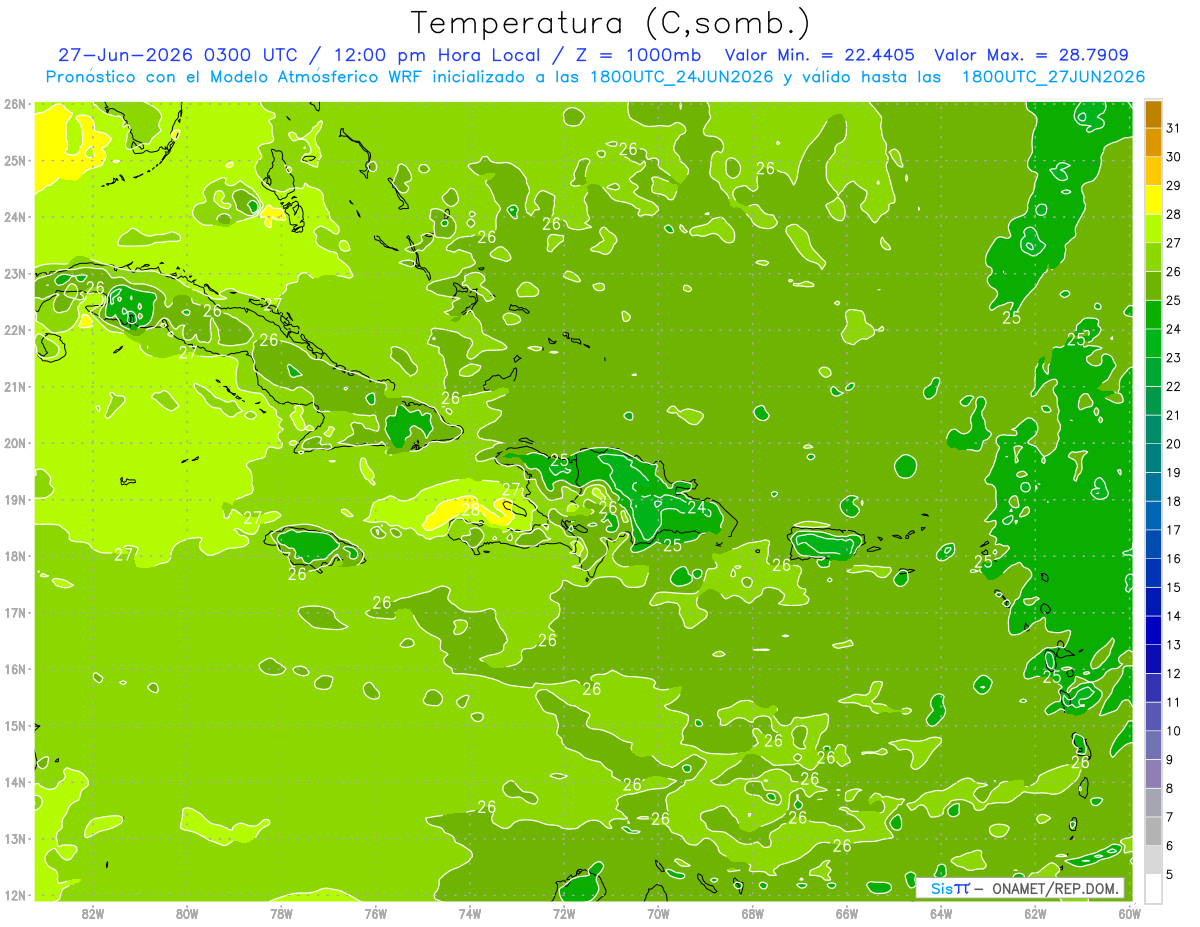Click the colorbar label 15
The image size is (1200, 927).
(x=1173, y=587)
